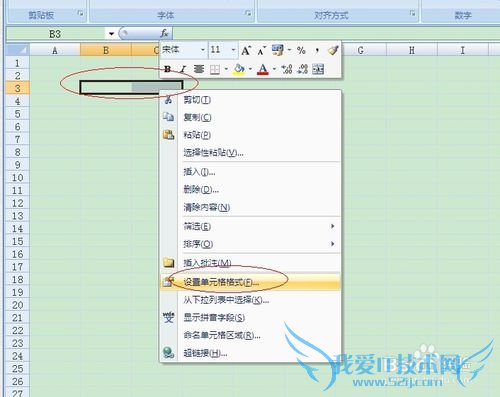Choose 设置单元格格式(F)... from context menu
500x397 pixels.
click(251, 282)
